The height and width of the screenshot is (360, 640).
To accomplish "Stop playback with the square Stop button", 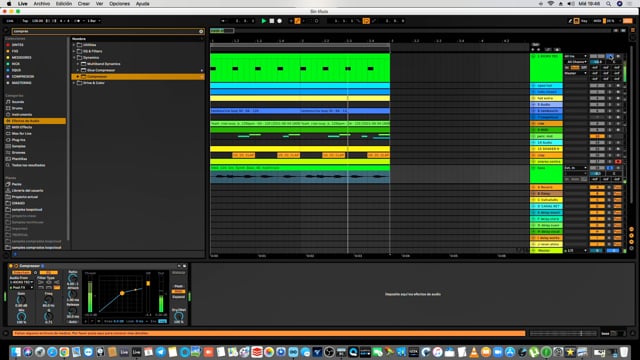I will click(272, 21).
